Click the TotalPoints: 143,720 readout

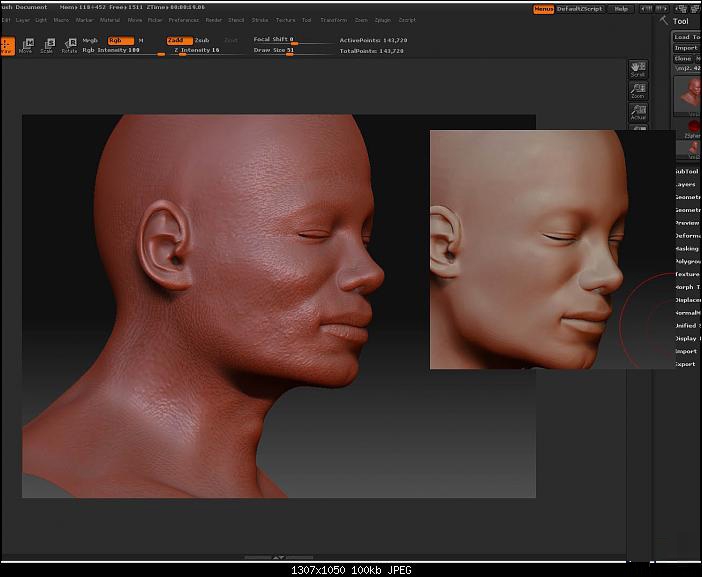click(x=372, y=51)
